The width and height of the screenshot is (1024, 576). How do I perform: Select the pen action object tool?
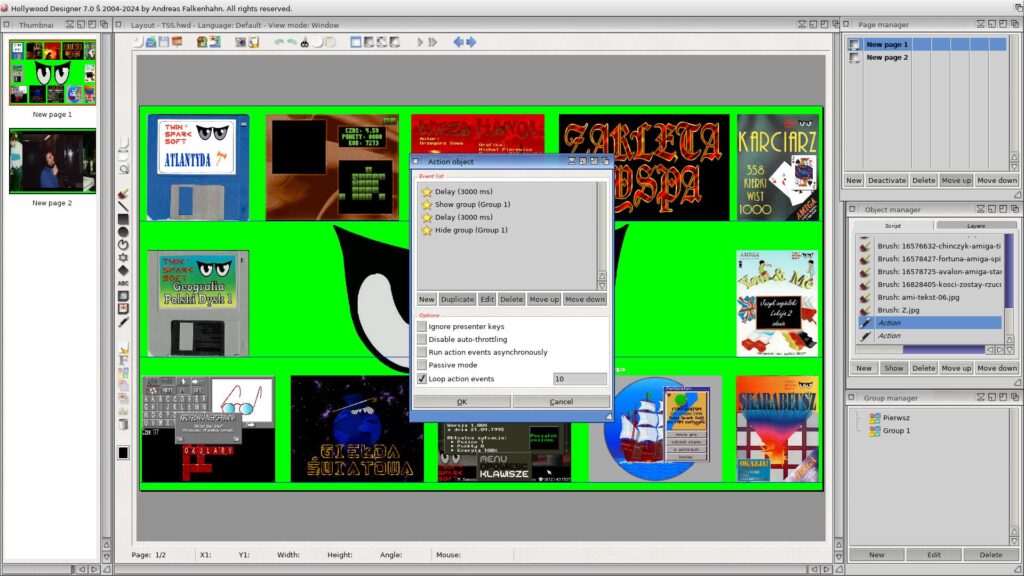(x=123, y=322)
